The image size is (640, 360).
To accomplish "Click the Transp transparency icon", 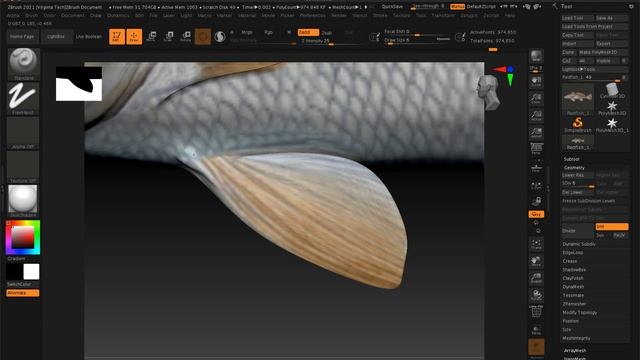I will pos(536,330).
